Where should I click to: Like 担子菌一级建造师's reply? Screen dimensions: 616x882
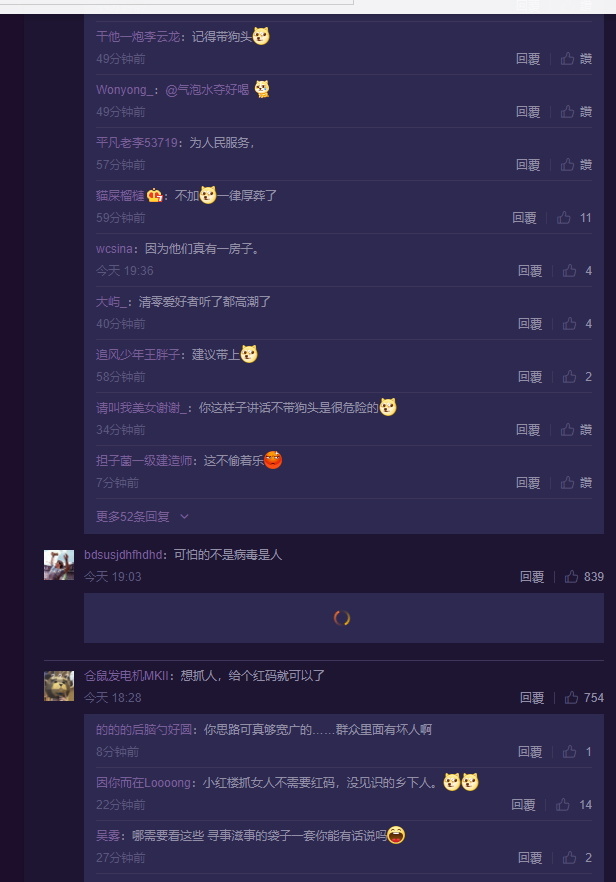(576, 483)
